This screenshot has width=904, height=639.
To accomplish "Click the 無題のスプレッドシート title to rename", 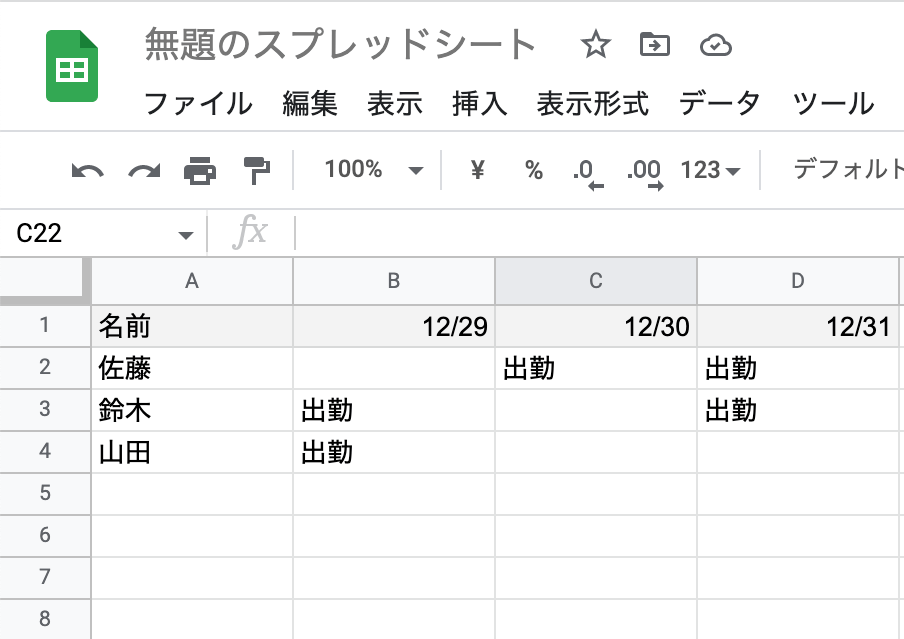I will pyautogui.click(x=340, y=44).
